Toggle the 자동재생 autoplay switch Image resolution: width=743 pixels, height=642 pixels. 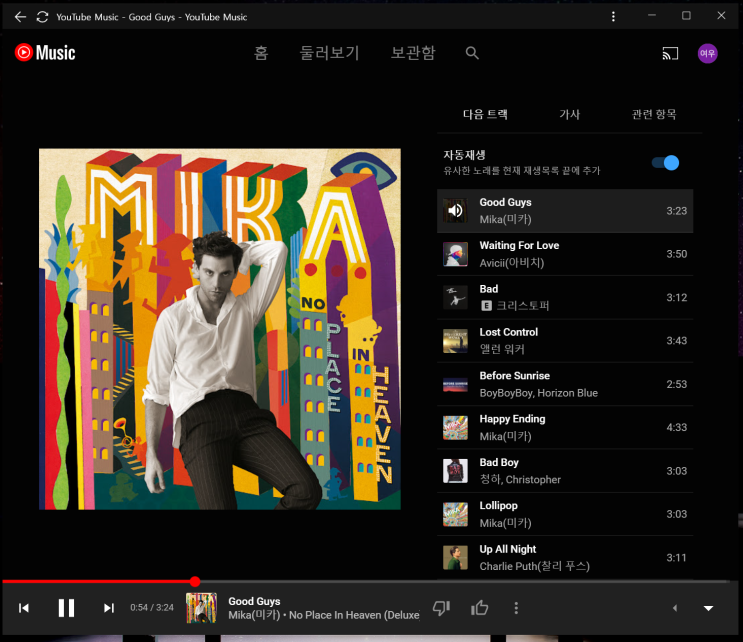click(x=665, y=163)
